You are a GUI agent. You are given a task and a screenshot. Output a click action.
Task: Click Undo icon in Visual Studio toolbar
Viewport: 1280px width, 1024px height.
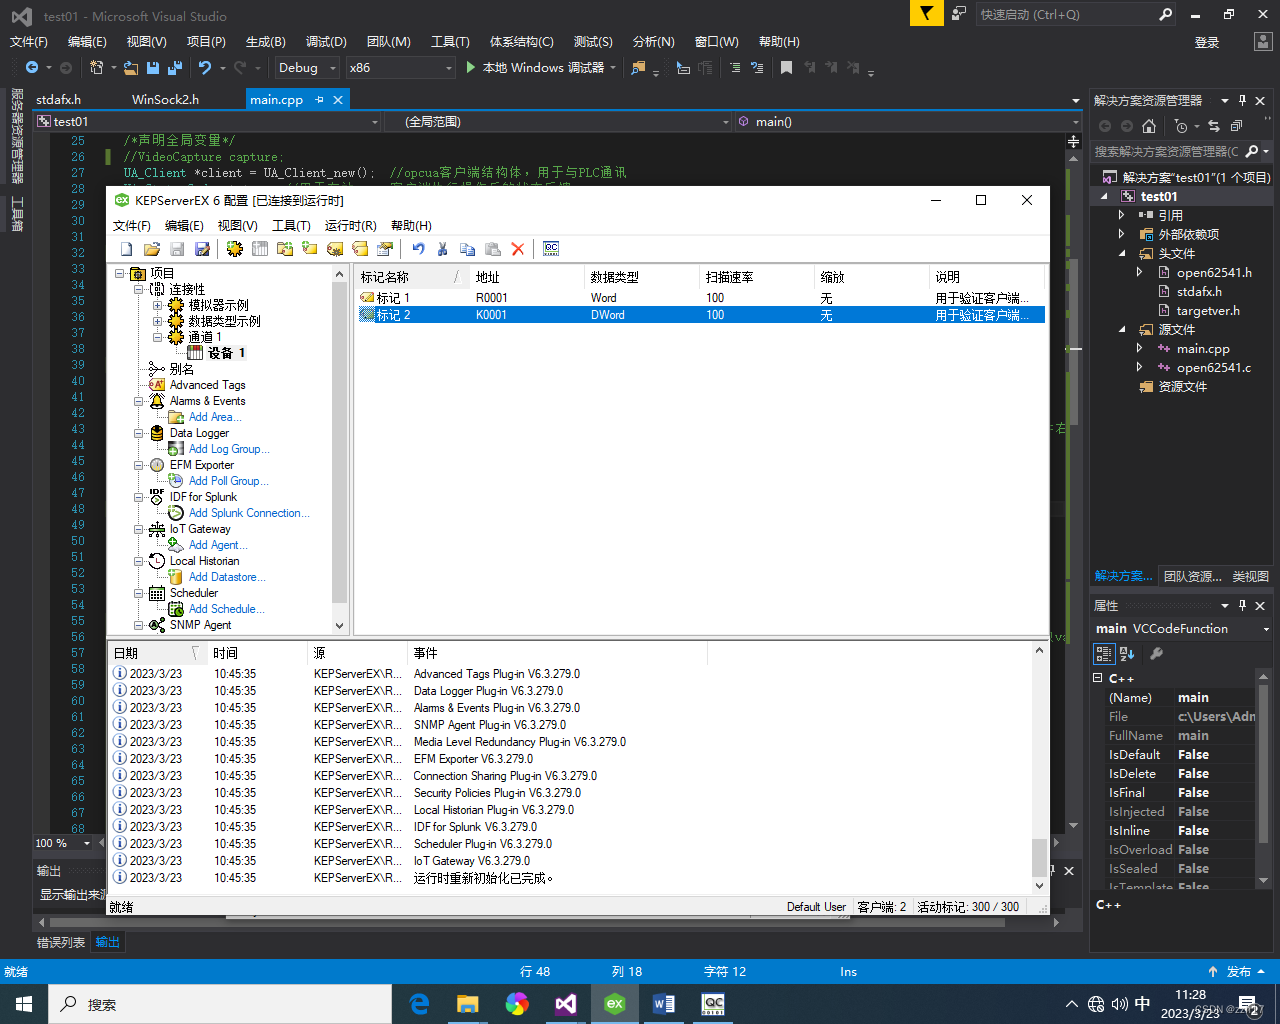pyautogui.click(x=205, y=67)
